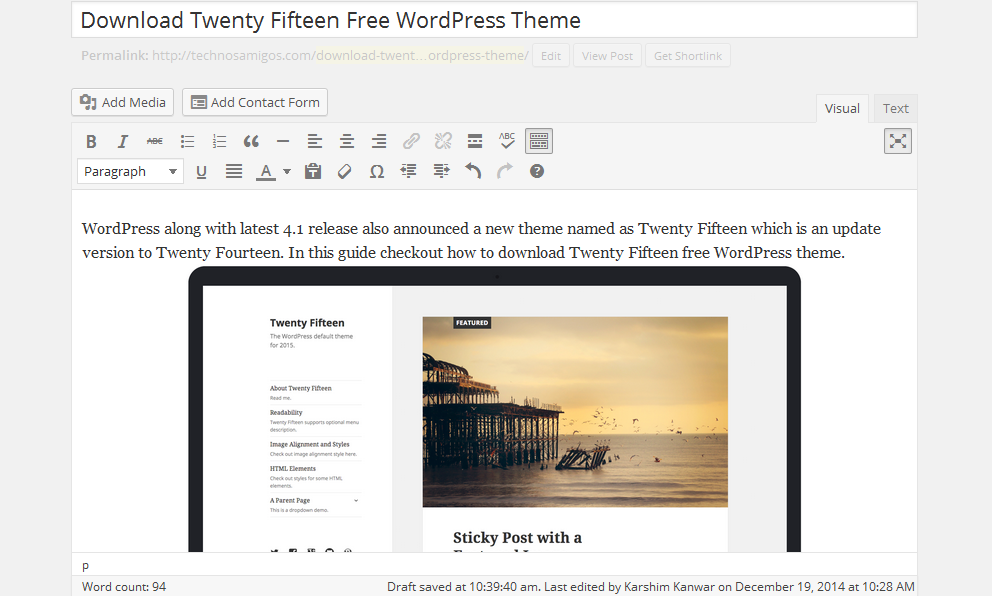Run the ABC spellcheck tool
992x598 pixels.
pos(507,141)
